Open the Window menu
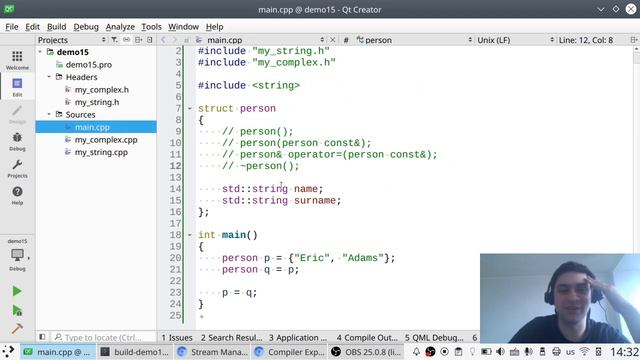Screen dimensions: 640x360 (183, 27)
